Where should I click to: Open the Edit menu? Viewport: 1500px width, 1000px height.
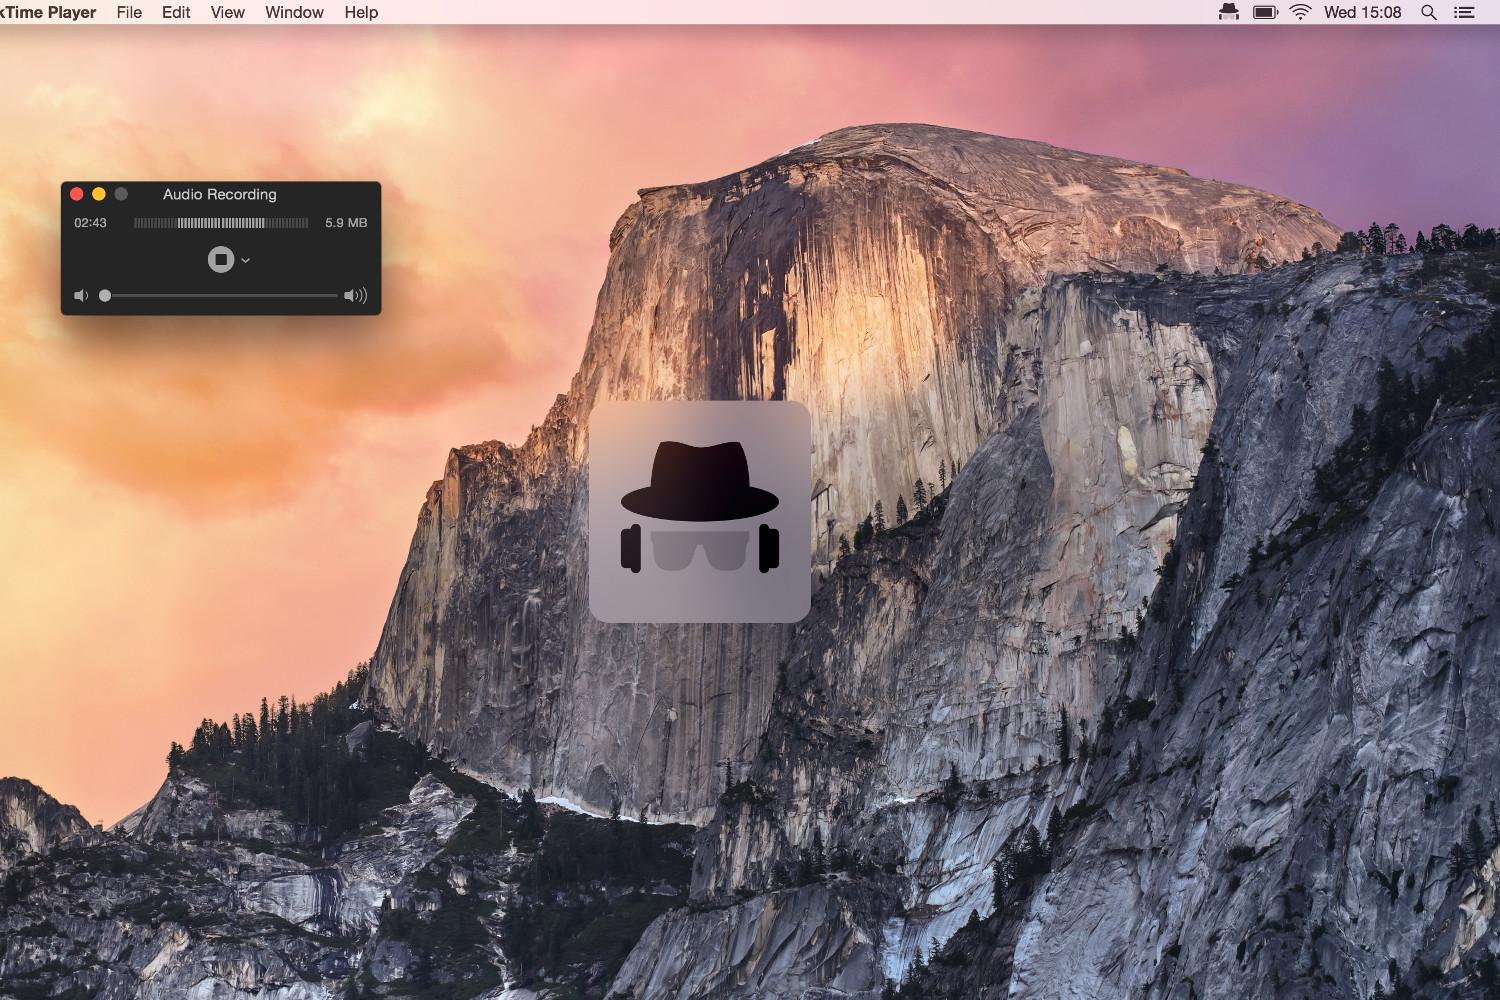(x=176, y=12)
